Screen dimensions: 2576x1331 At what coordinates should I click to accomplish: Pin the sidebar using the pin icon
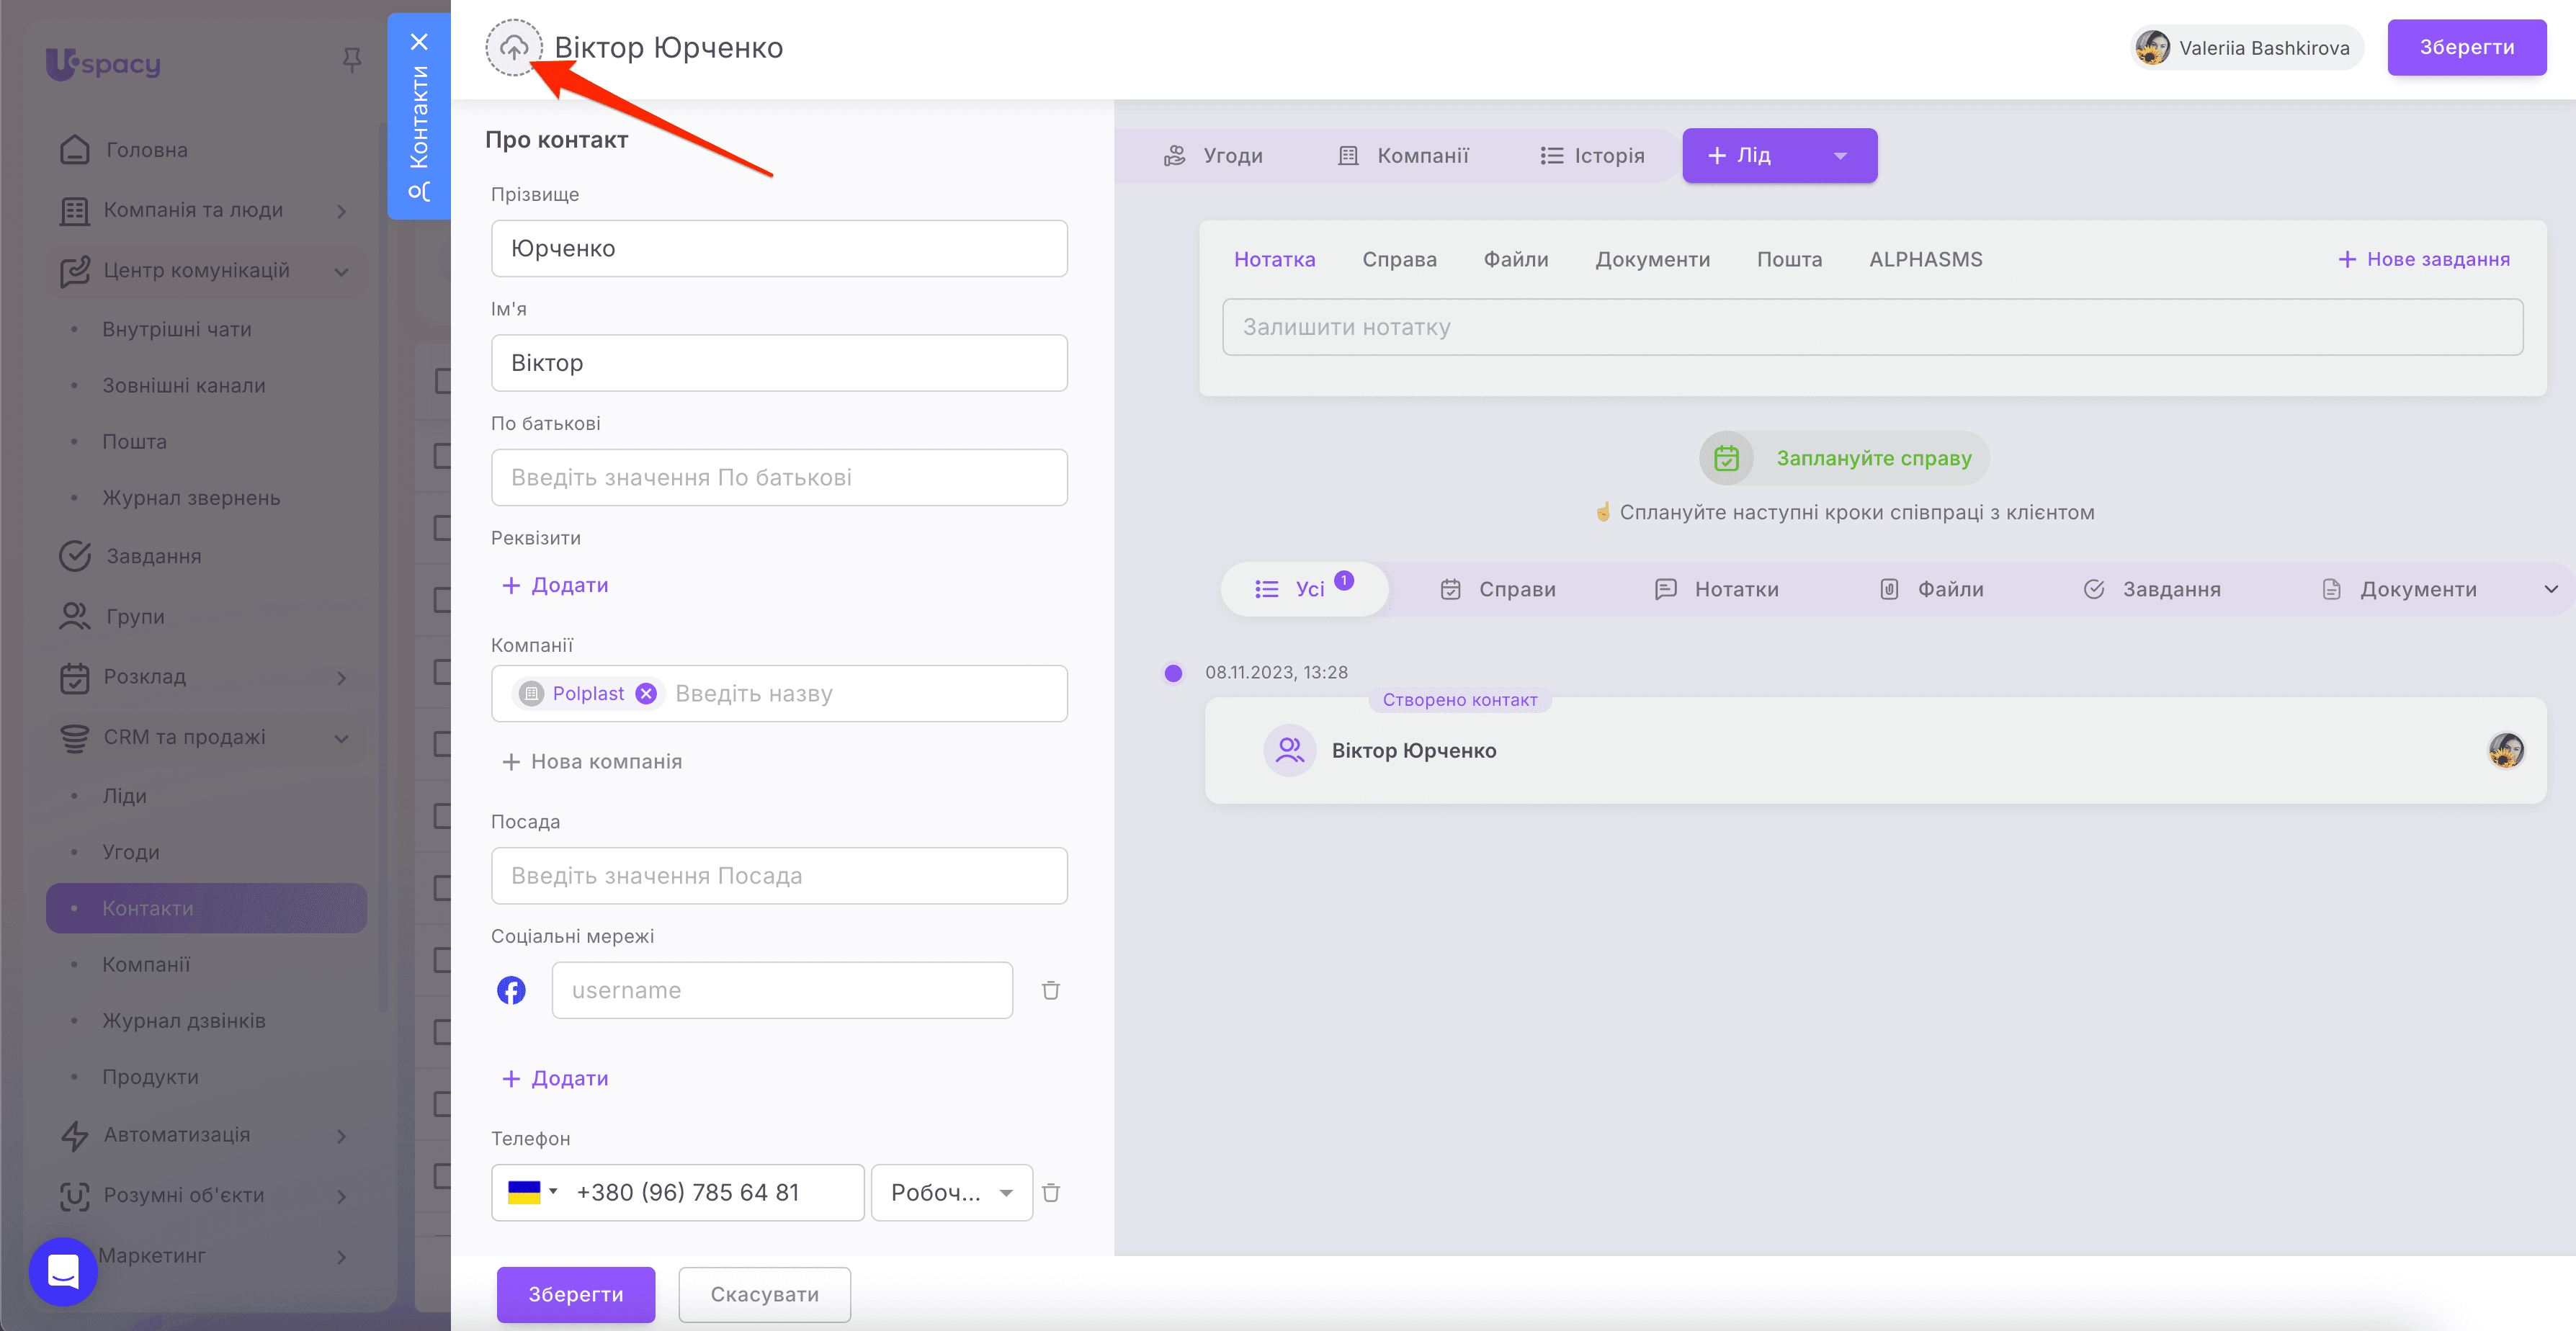[351, 61]
